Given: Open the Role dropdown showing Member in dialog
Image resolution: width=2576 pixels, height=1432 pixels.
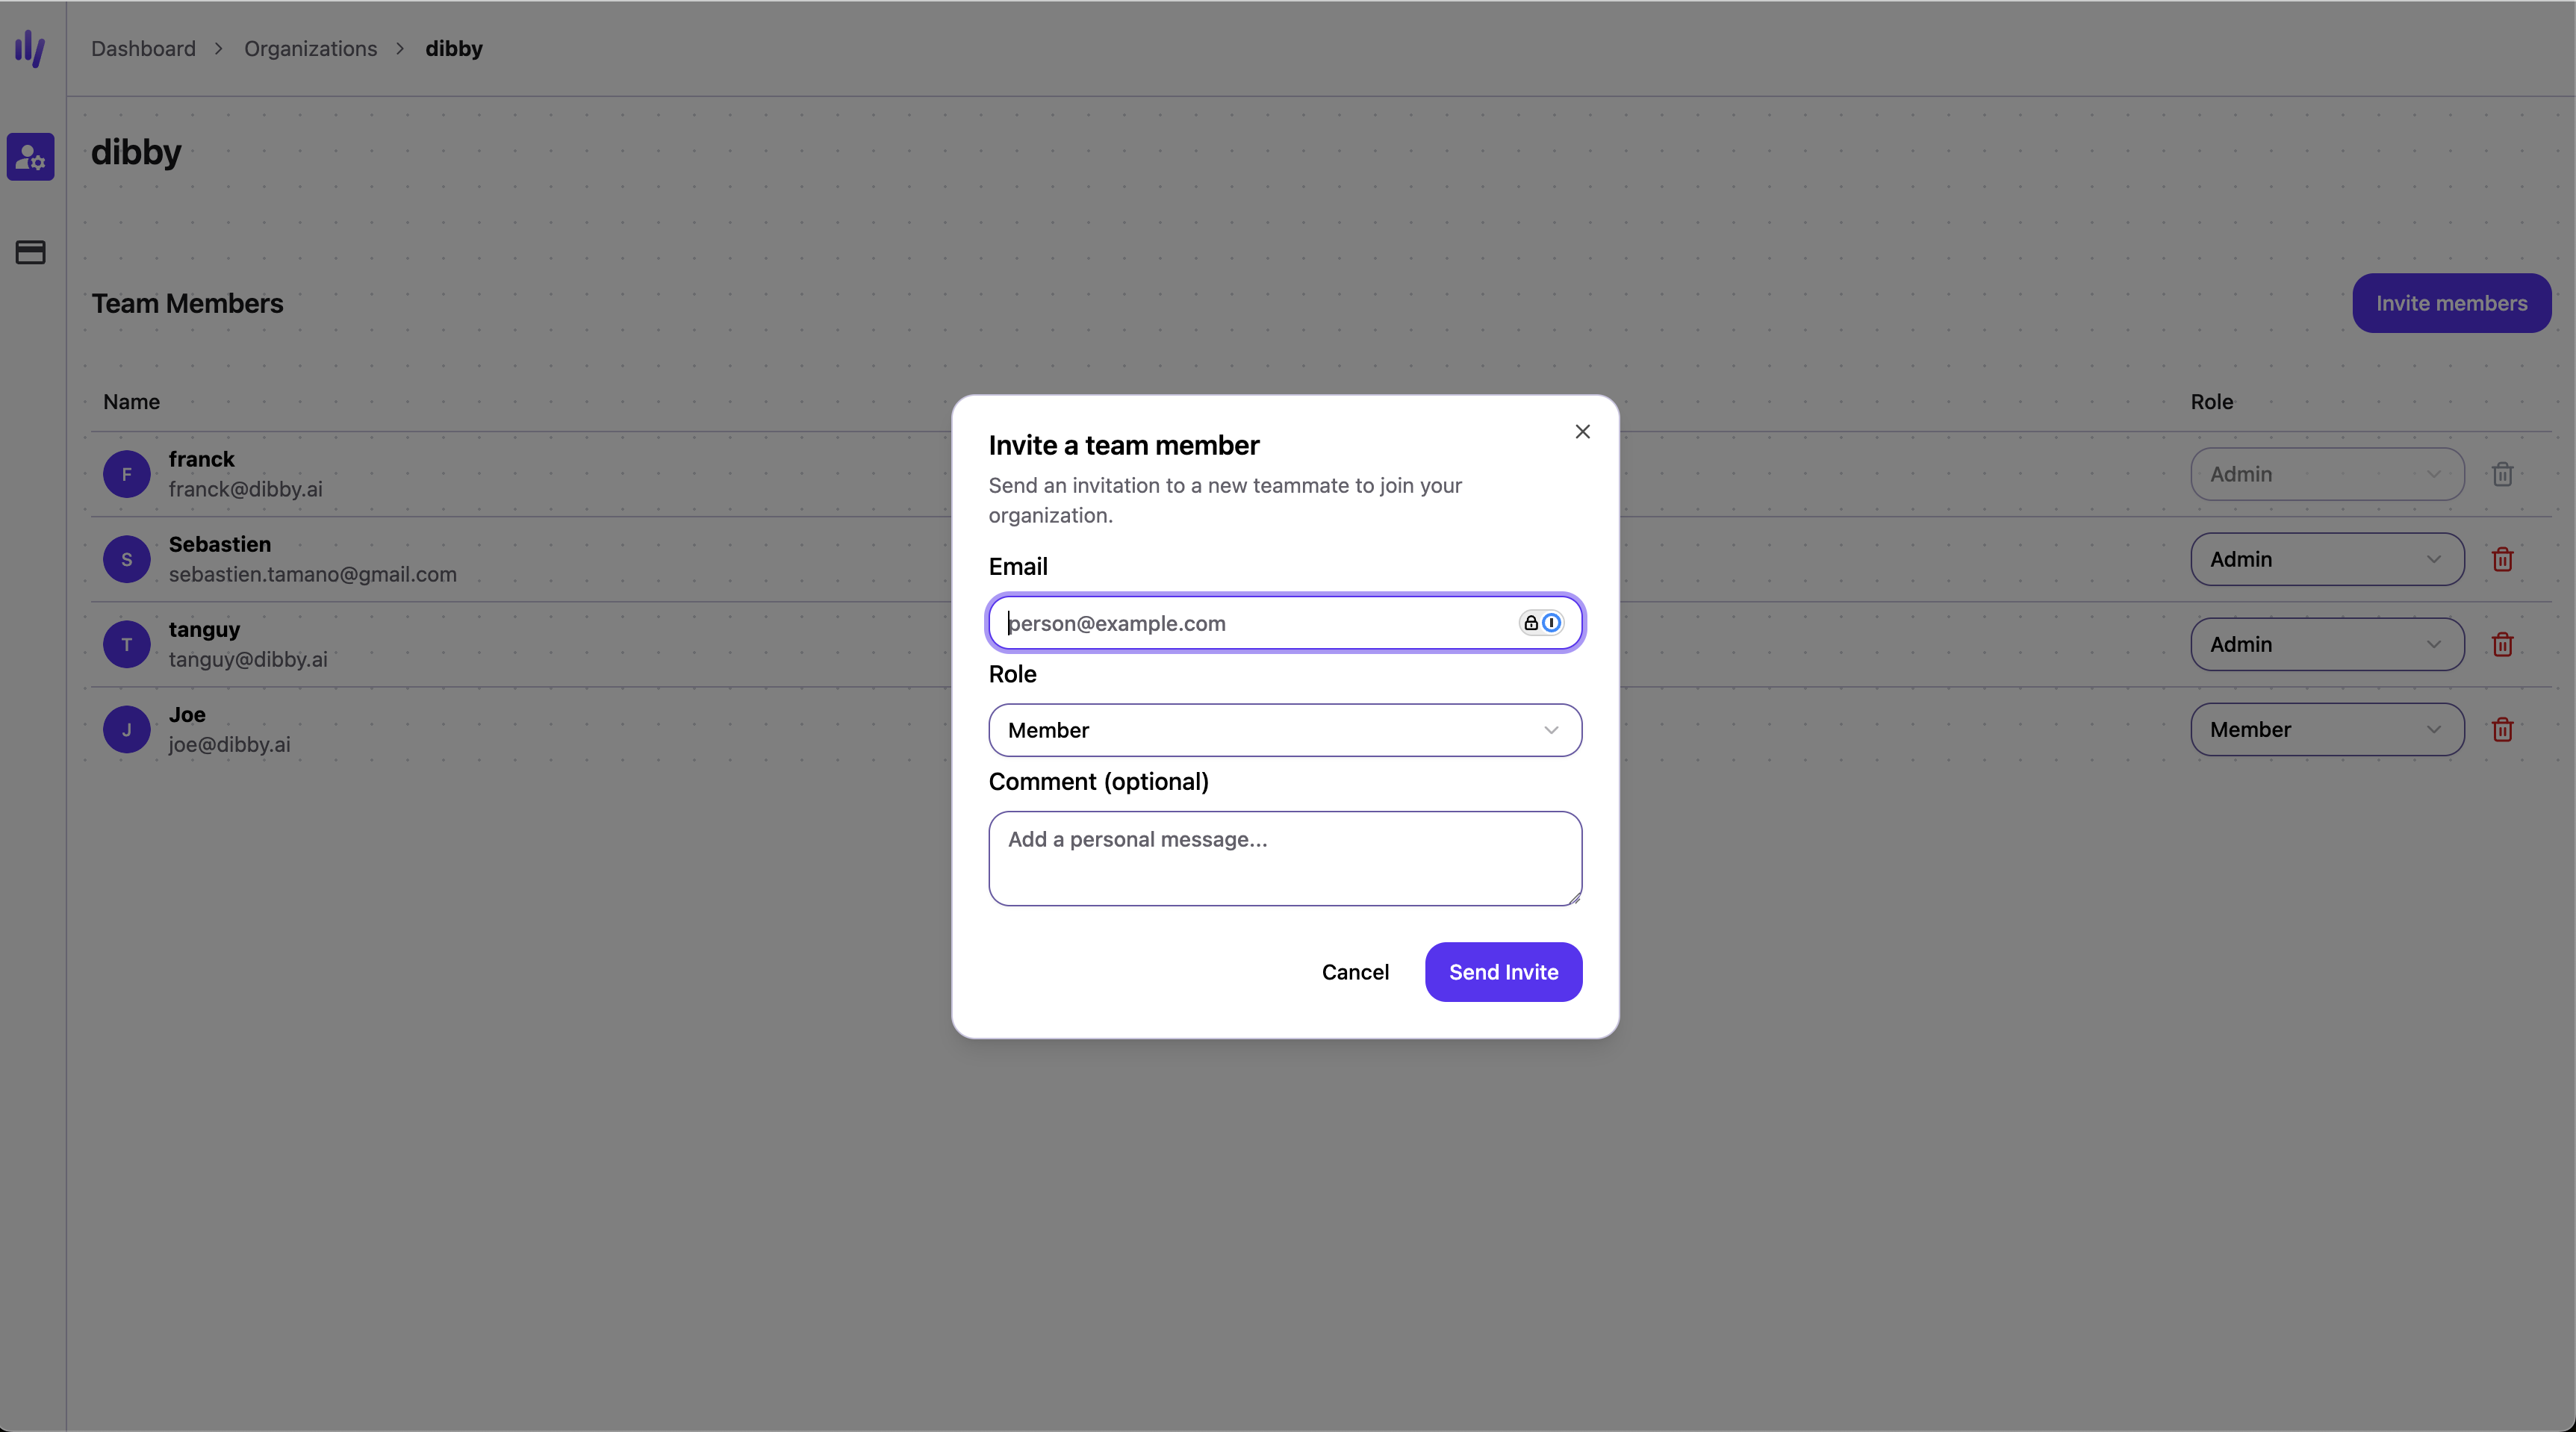Looking at the screenshot, I should click(1284, 730).
